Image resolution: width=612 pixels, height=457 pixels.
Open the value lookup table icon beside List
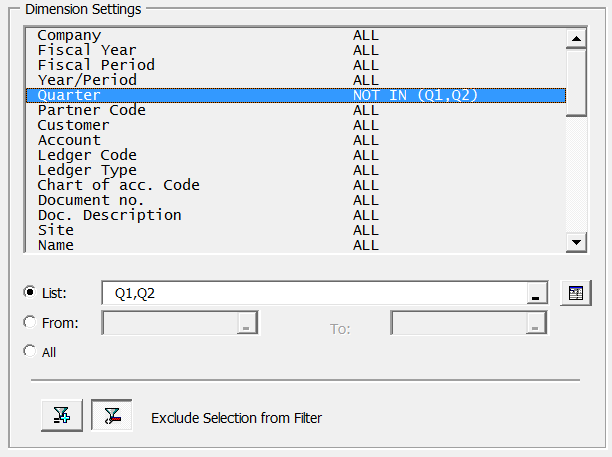pyautogui.click(x=574, y=293)
